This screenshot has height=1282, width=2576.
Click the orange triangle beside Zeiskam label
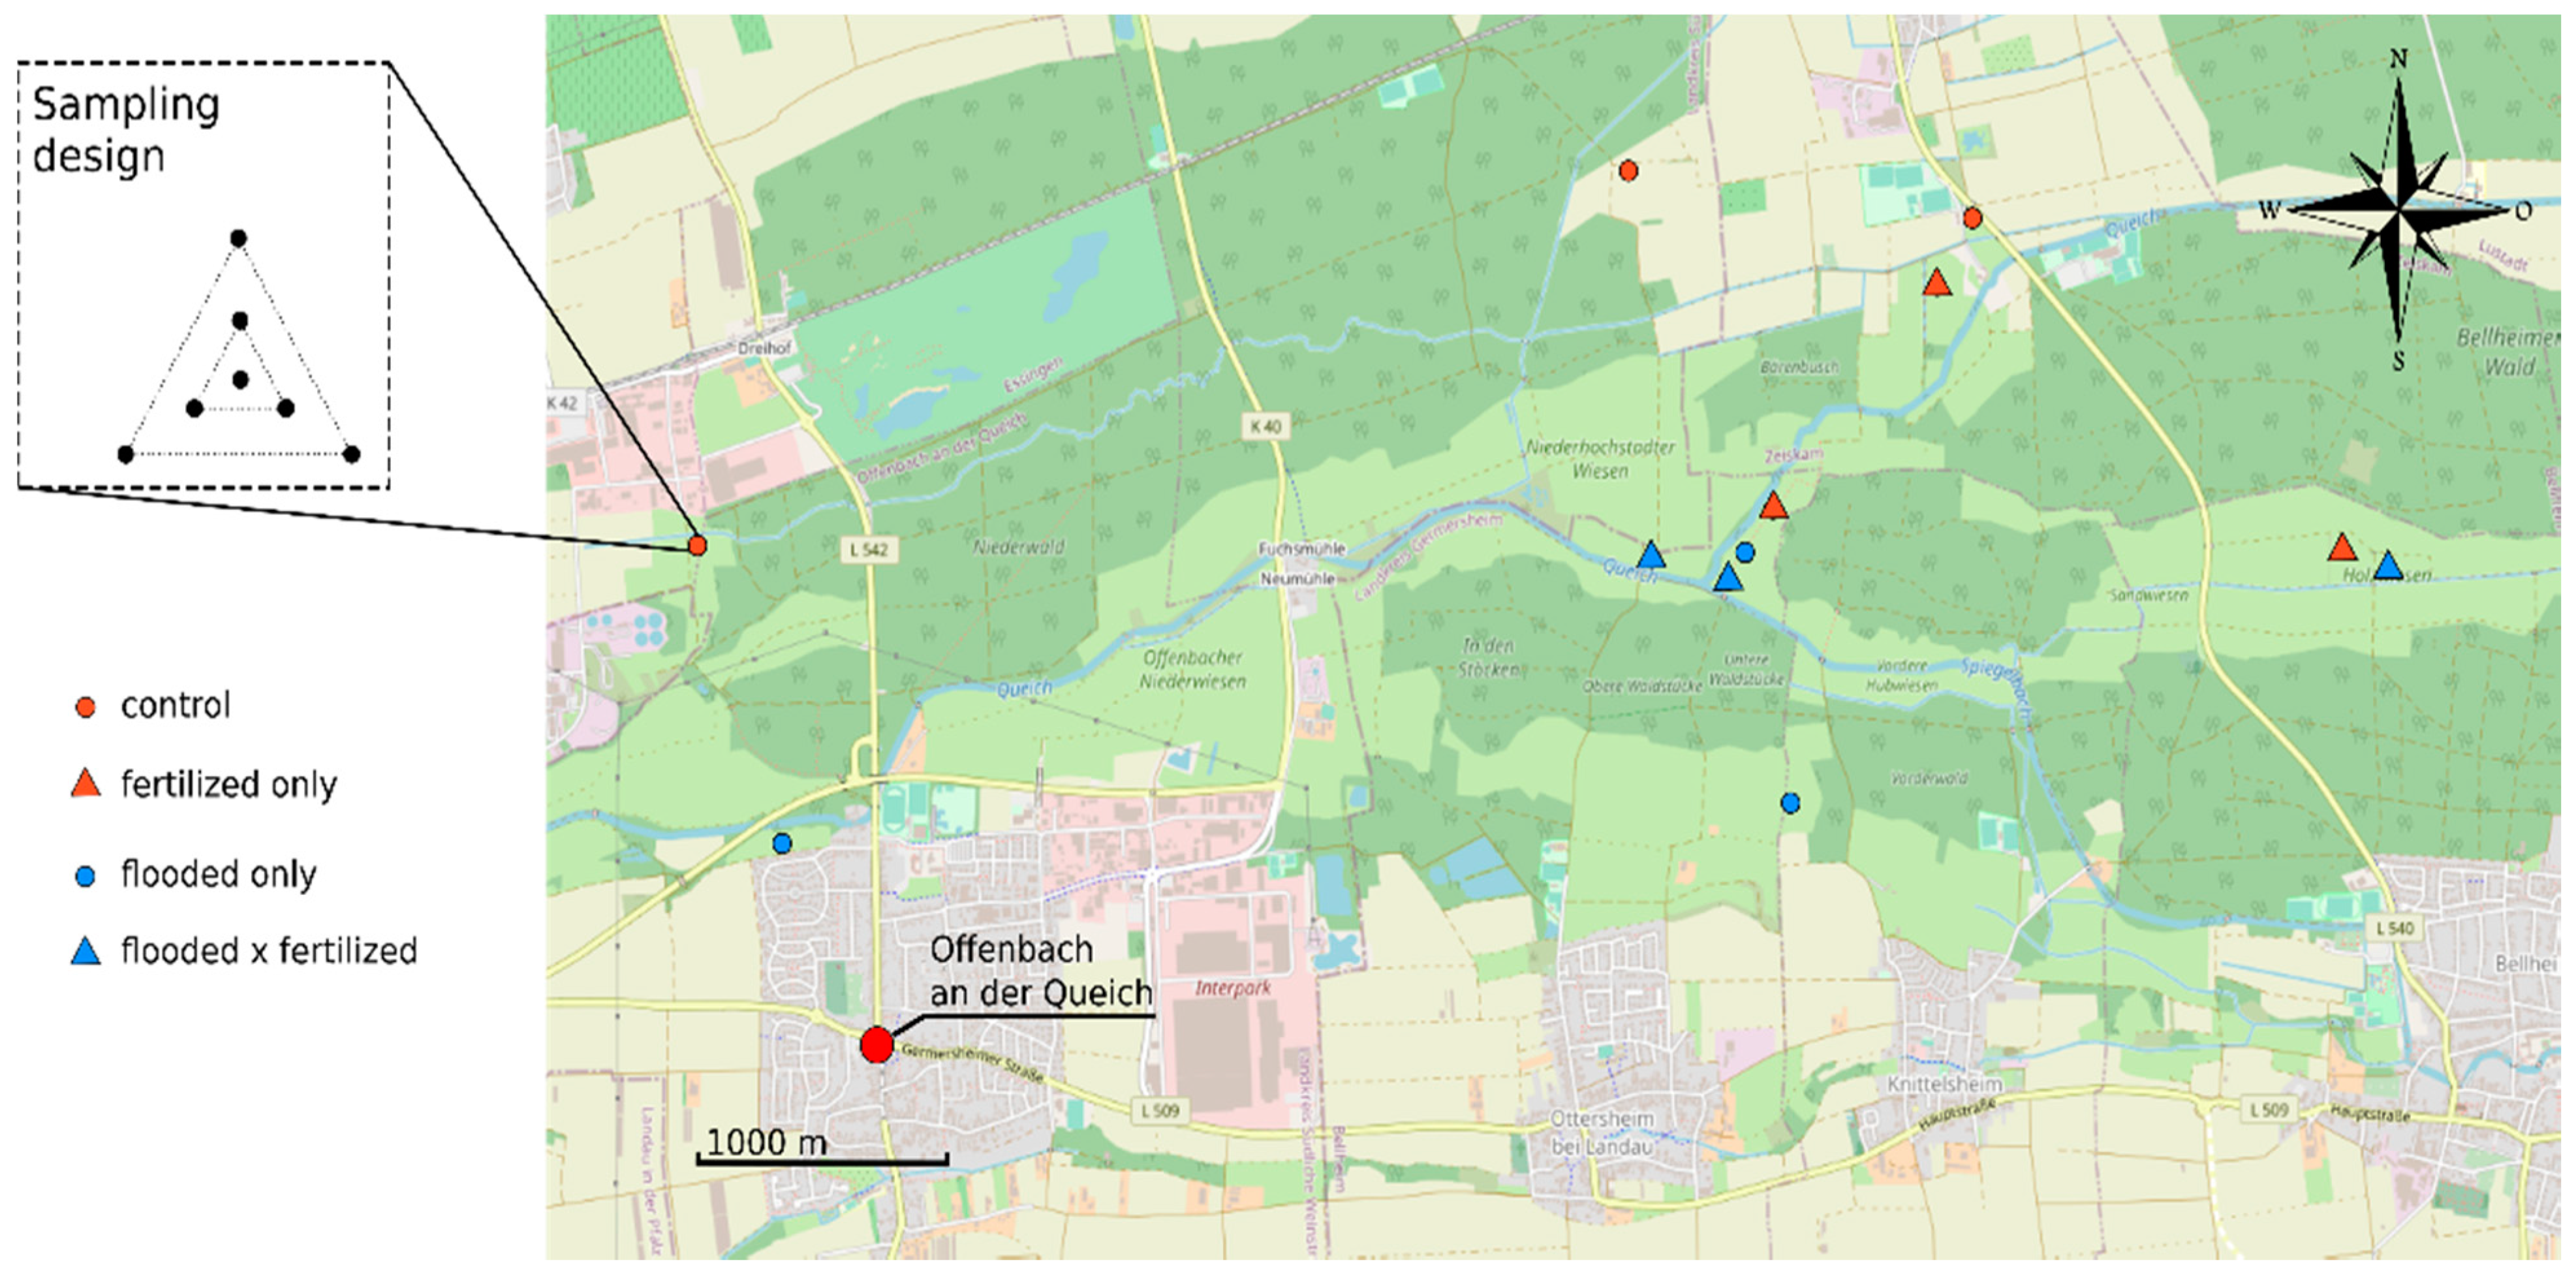coord(1773,507)
